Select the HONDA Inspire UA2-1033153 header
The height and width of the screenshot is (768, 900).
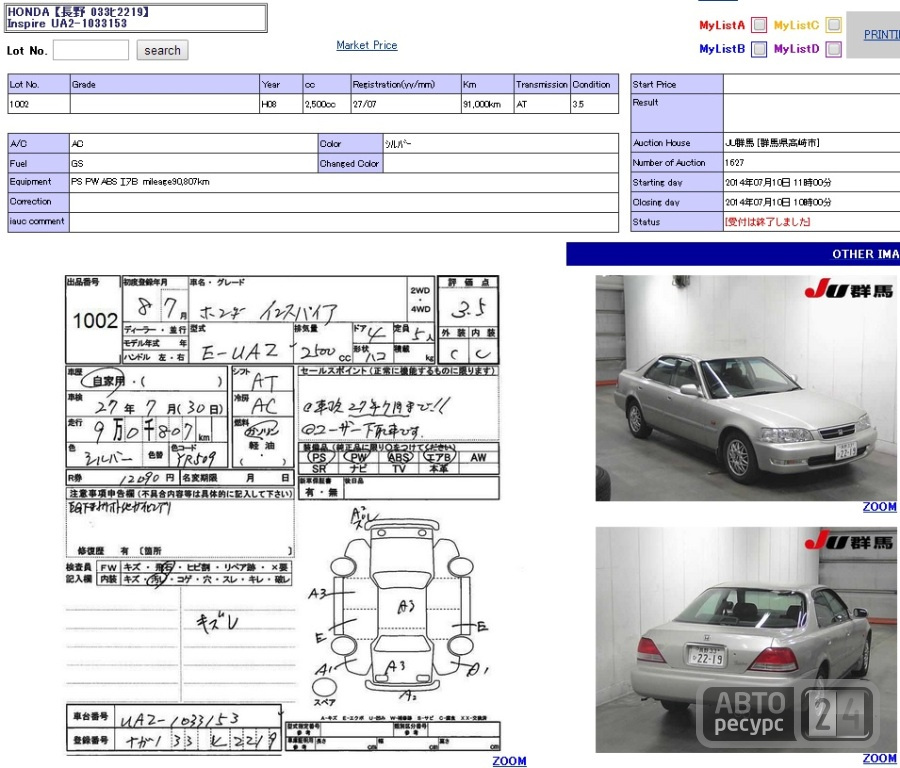pyautogui.click(x=136, y=18)
